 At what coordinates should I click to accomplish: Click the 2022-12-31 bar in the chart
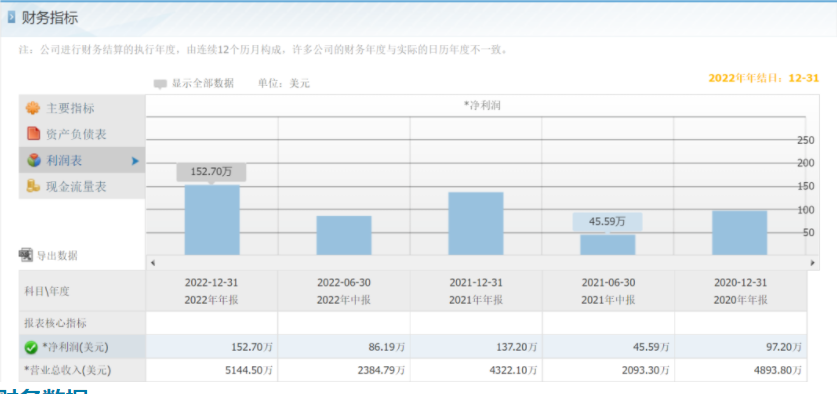[x=212, y=220]
